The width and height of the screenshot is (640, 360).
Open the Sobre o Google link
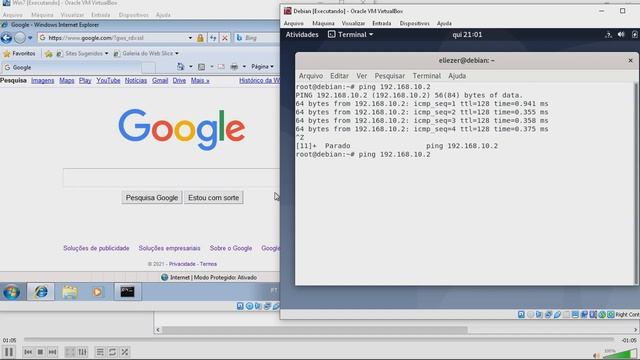click(x=231, y=248)
